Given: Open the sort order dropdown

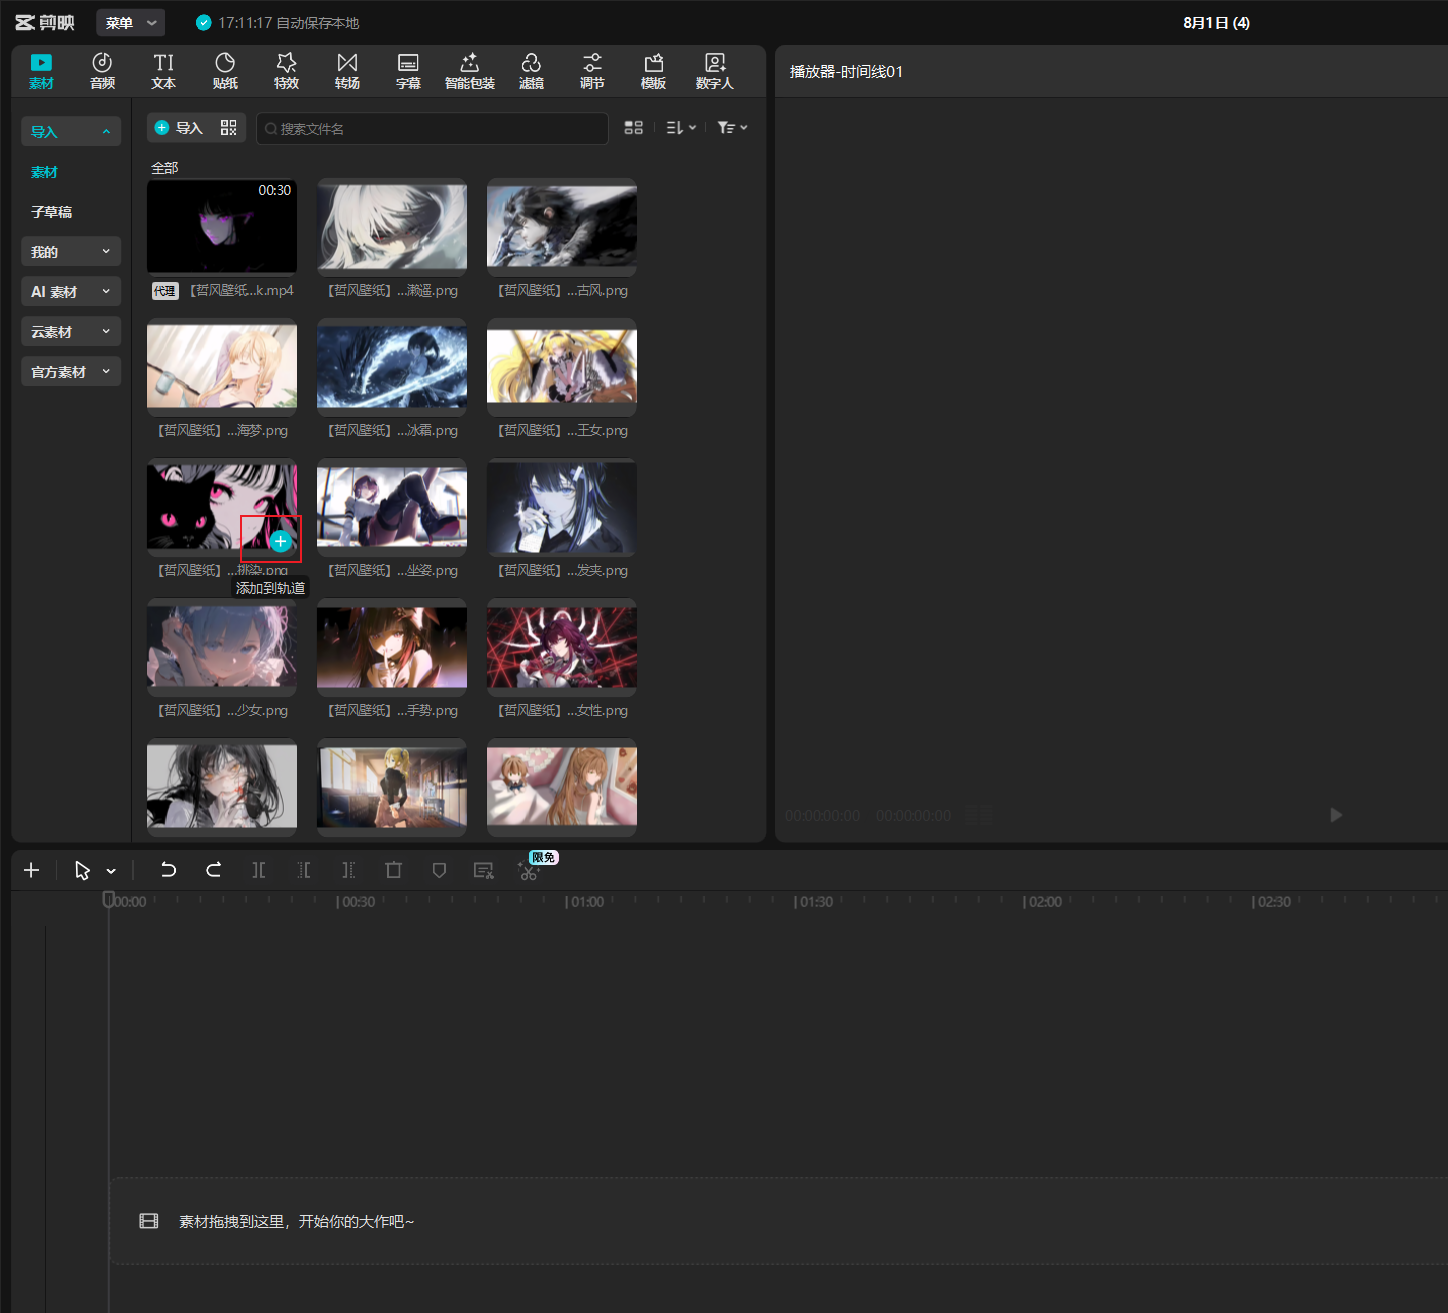Looking at the screenshot, I should click(681, 128).
